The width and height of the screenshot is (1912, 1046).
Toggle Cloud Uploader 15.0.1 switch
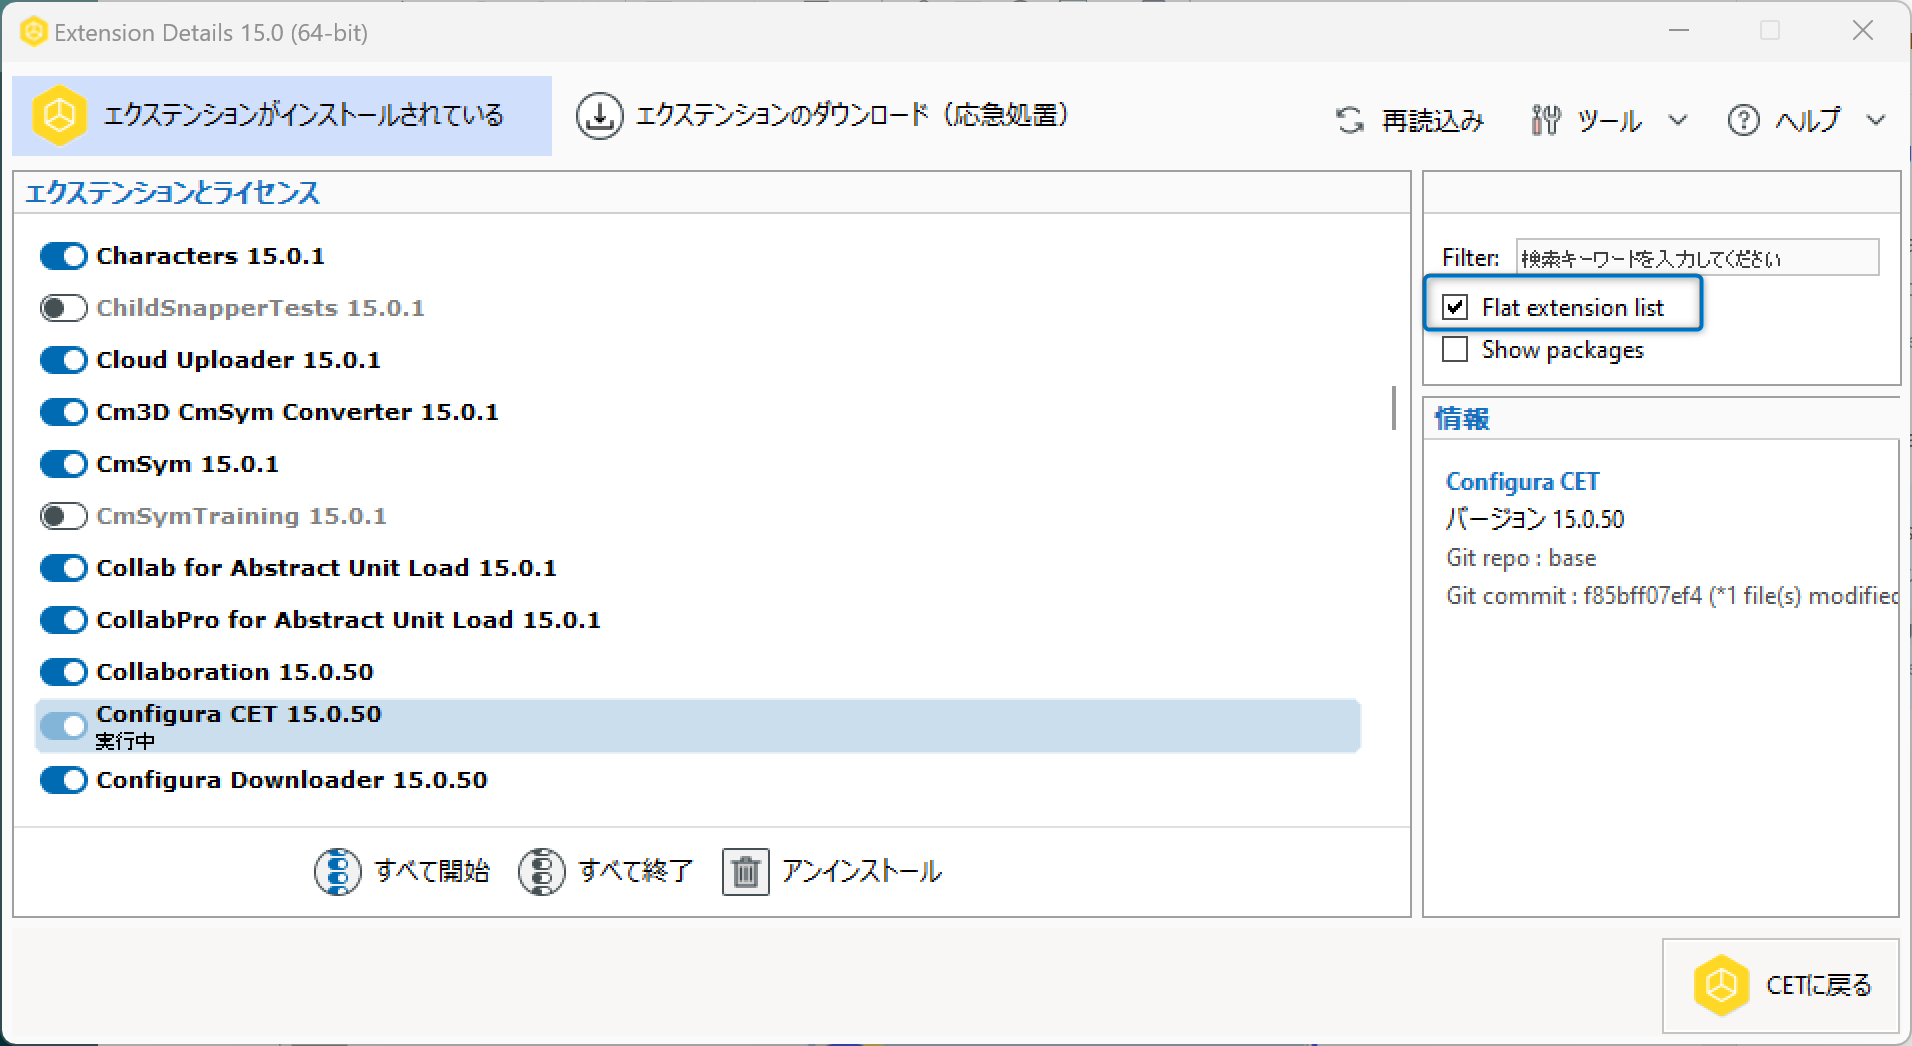(64, 360)
